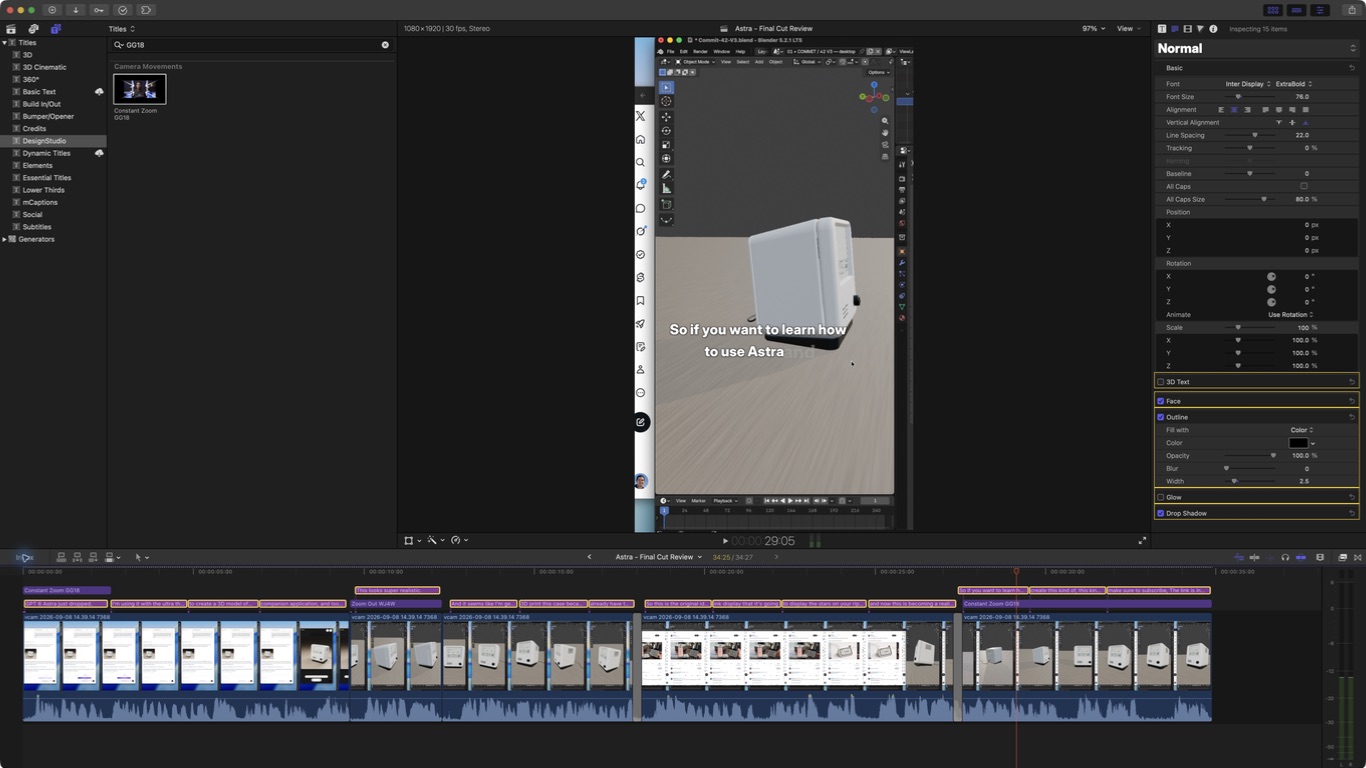1366x768 pixels.
Task: Toggle the Inspector panel layout button
Action: [x=1320, y=10]
